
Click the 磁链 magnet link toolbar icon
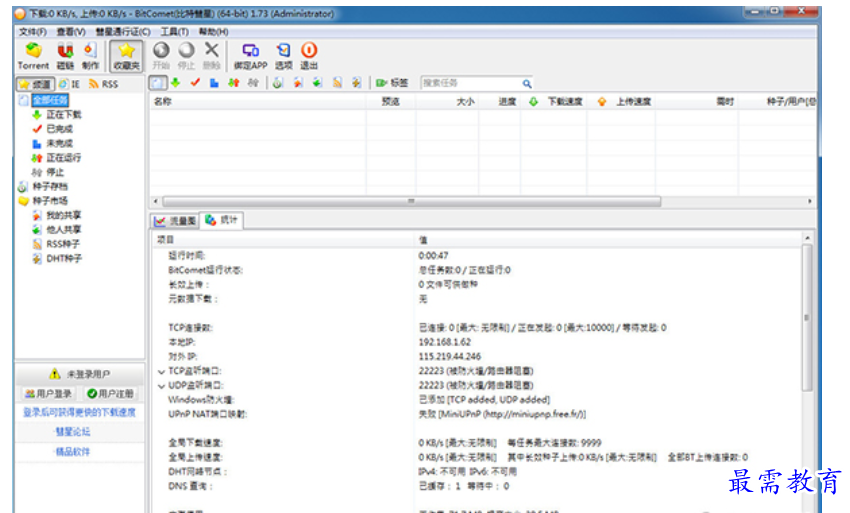(65, 56)
